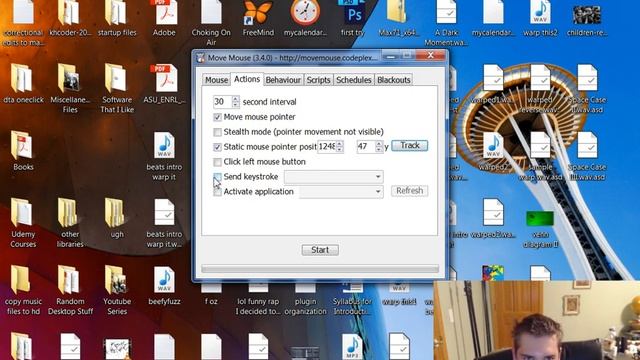Select the warp this2 WAV file
Screen dimensions: 640x360
click(540, 18)
